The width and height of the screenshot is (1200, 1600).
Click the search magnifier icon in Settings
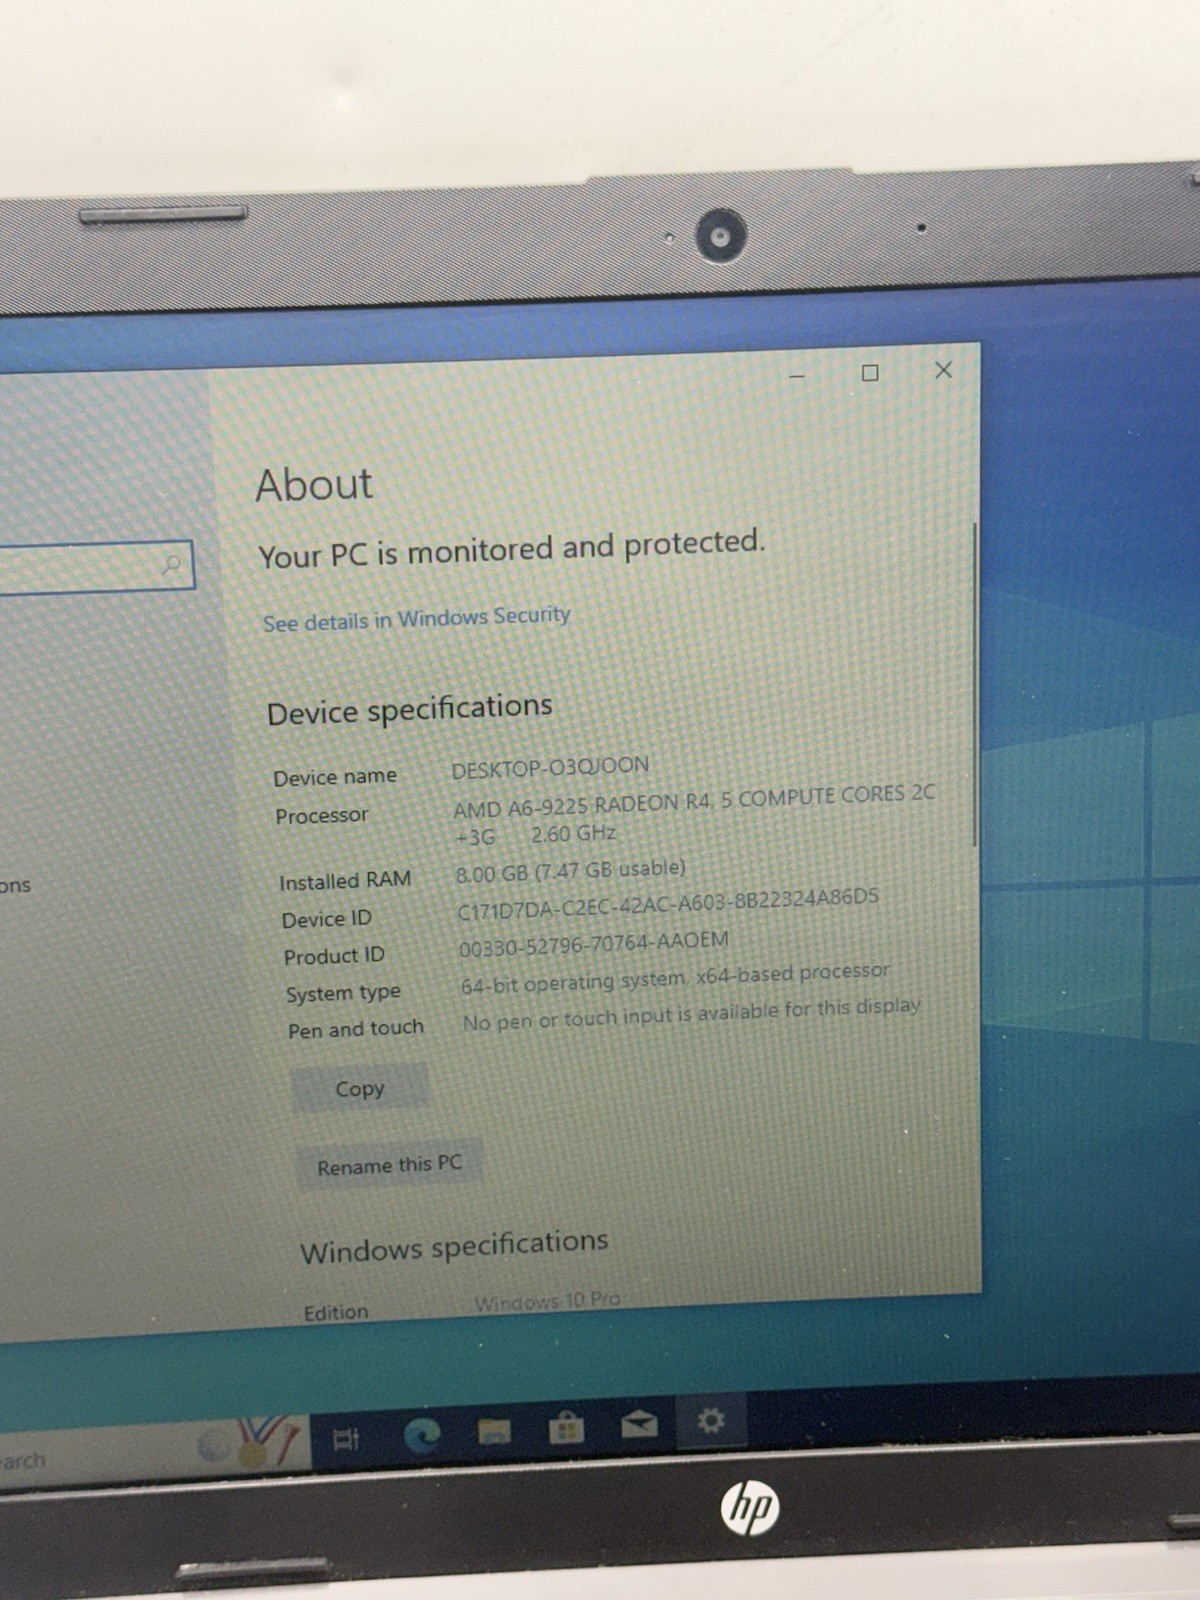point(172,565)
